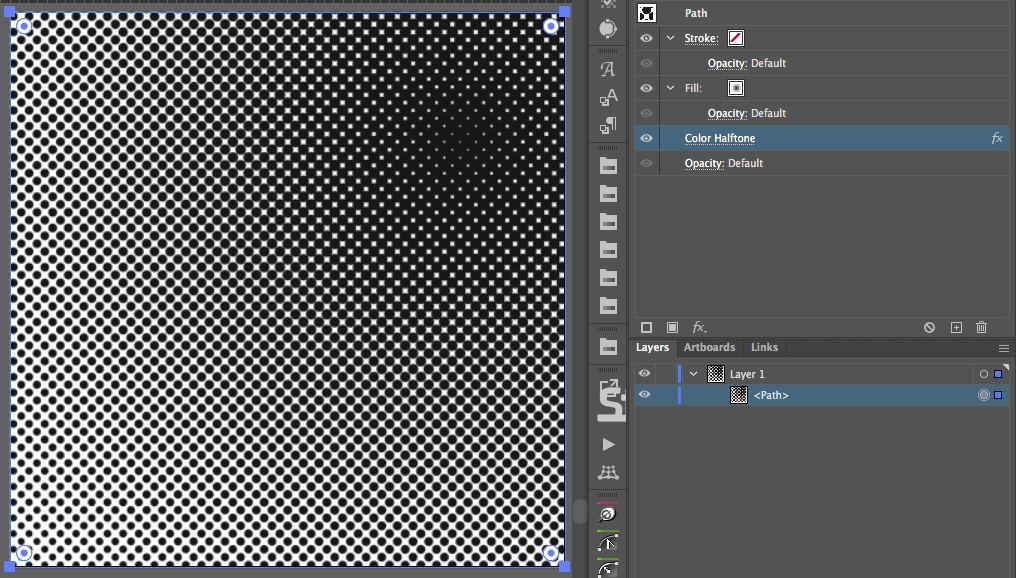Click Duplicate Selected Item plus icon
The image size is (1016, 578).
pyautogui.click(x=956, y=328)
